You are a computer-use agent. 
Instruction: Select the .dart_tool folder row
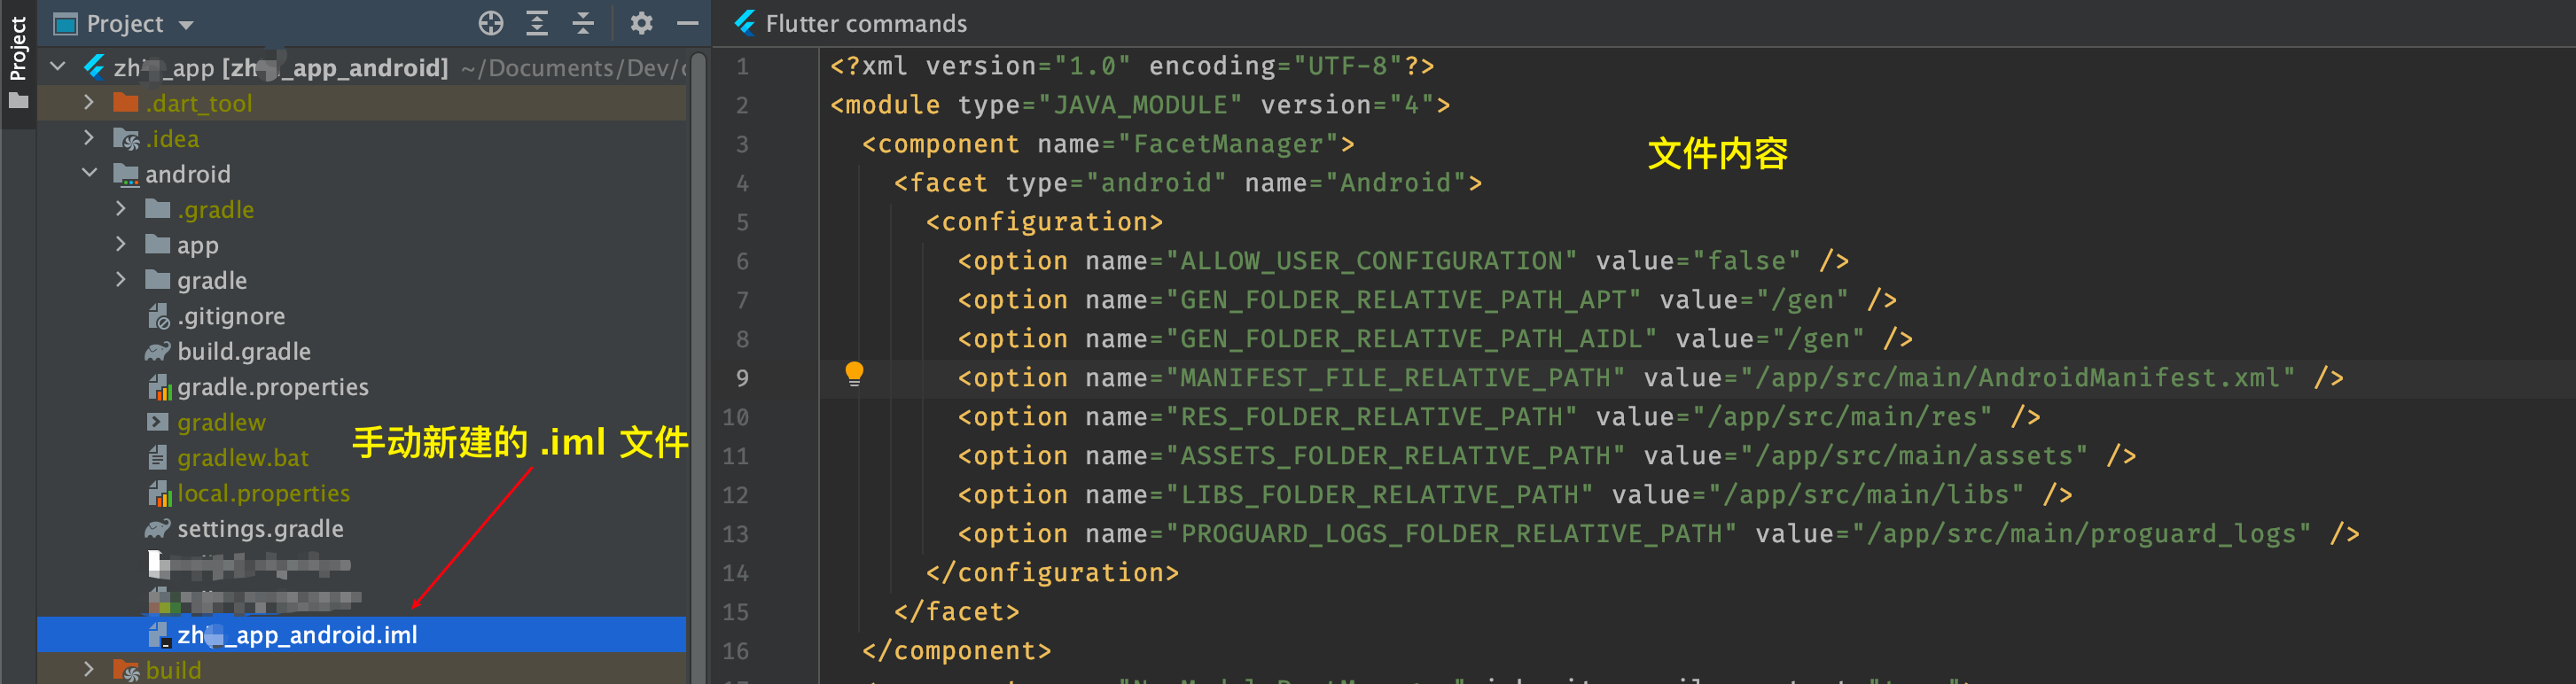pos(362,103)
